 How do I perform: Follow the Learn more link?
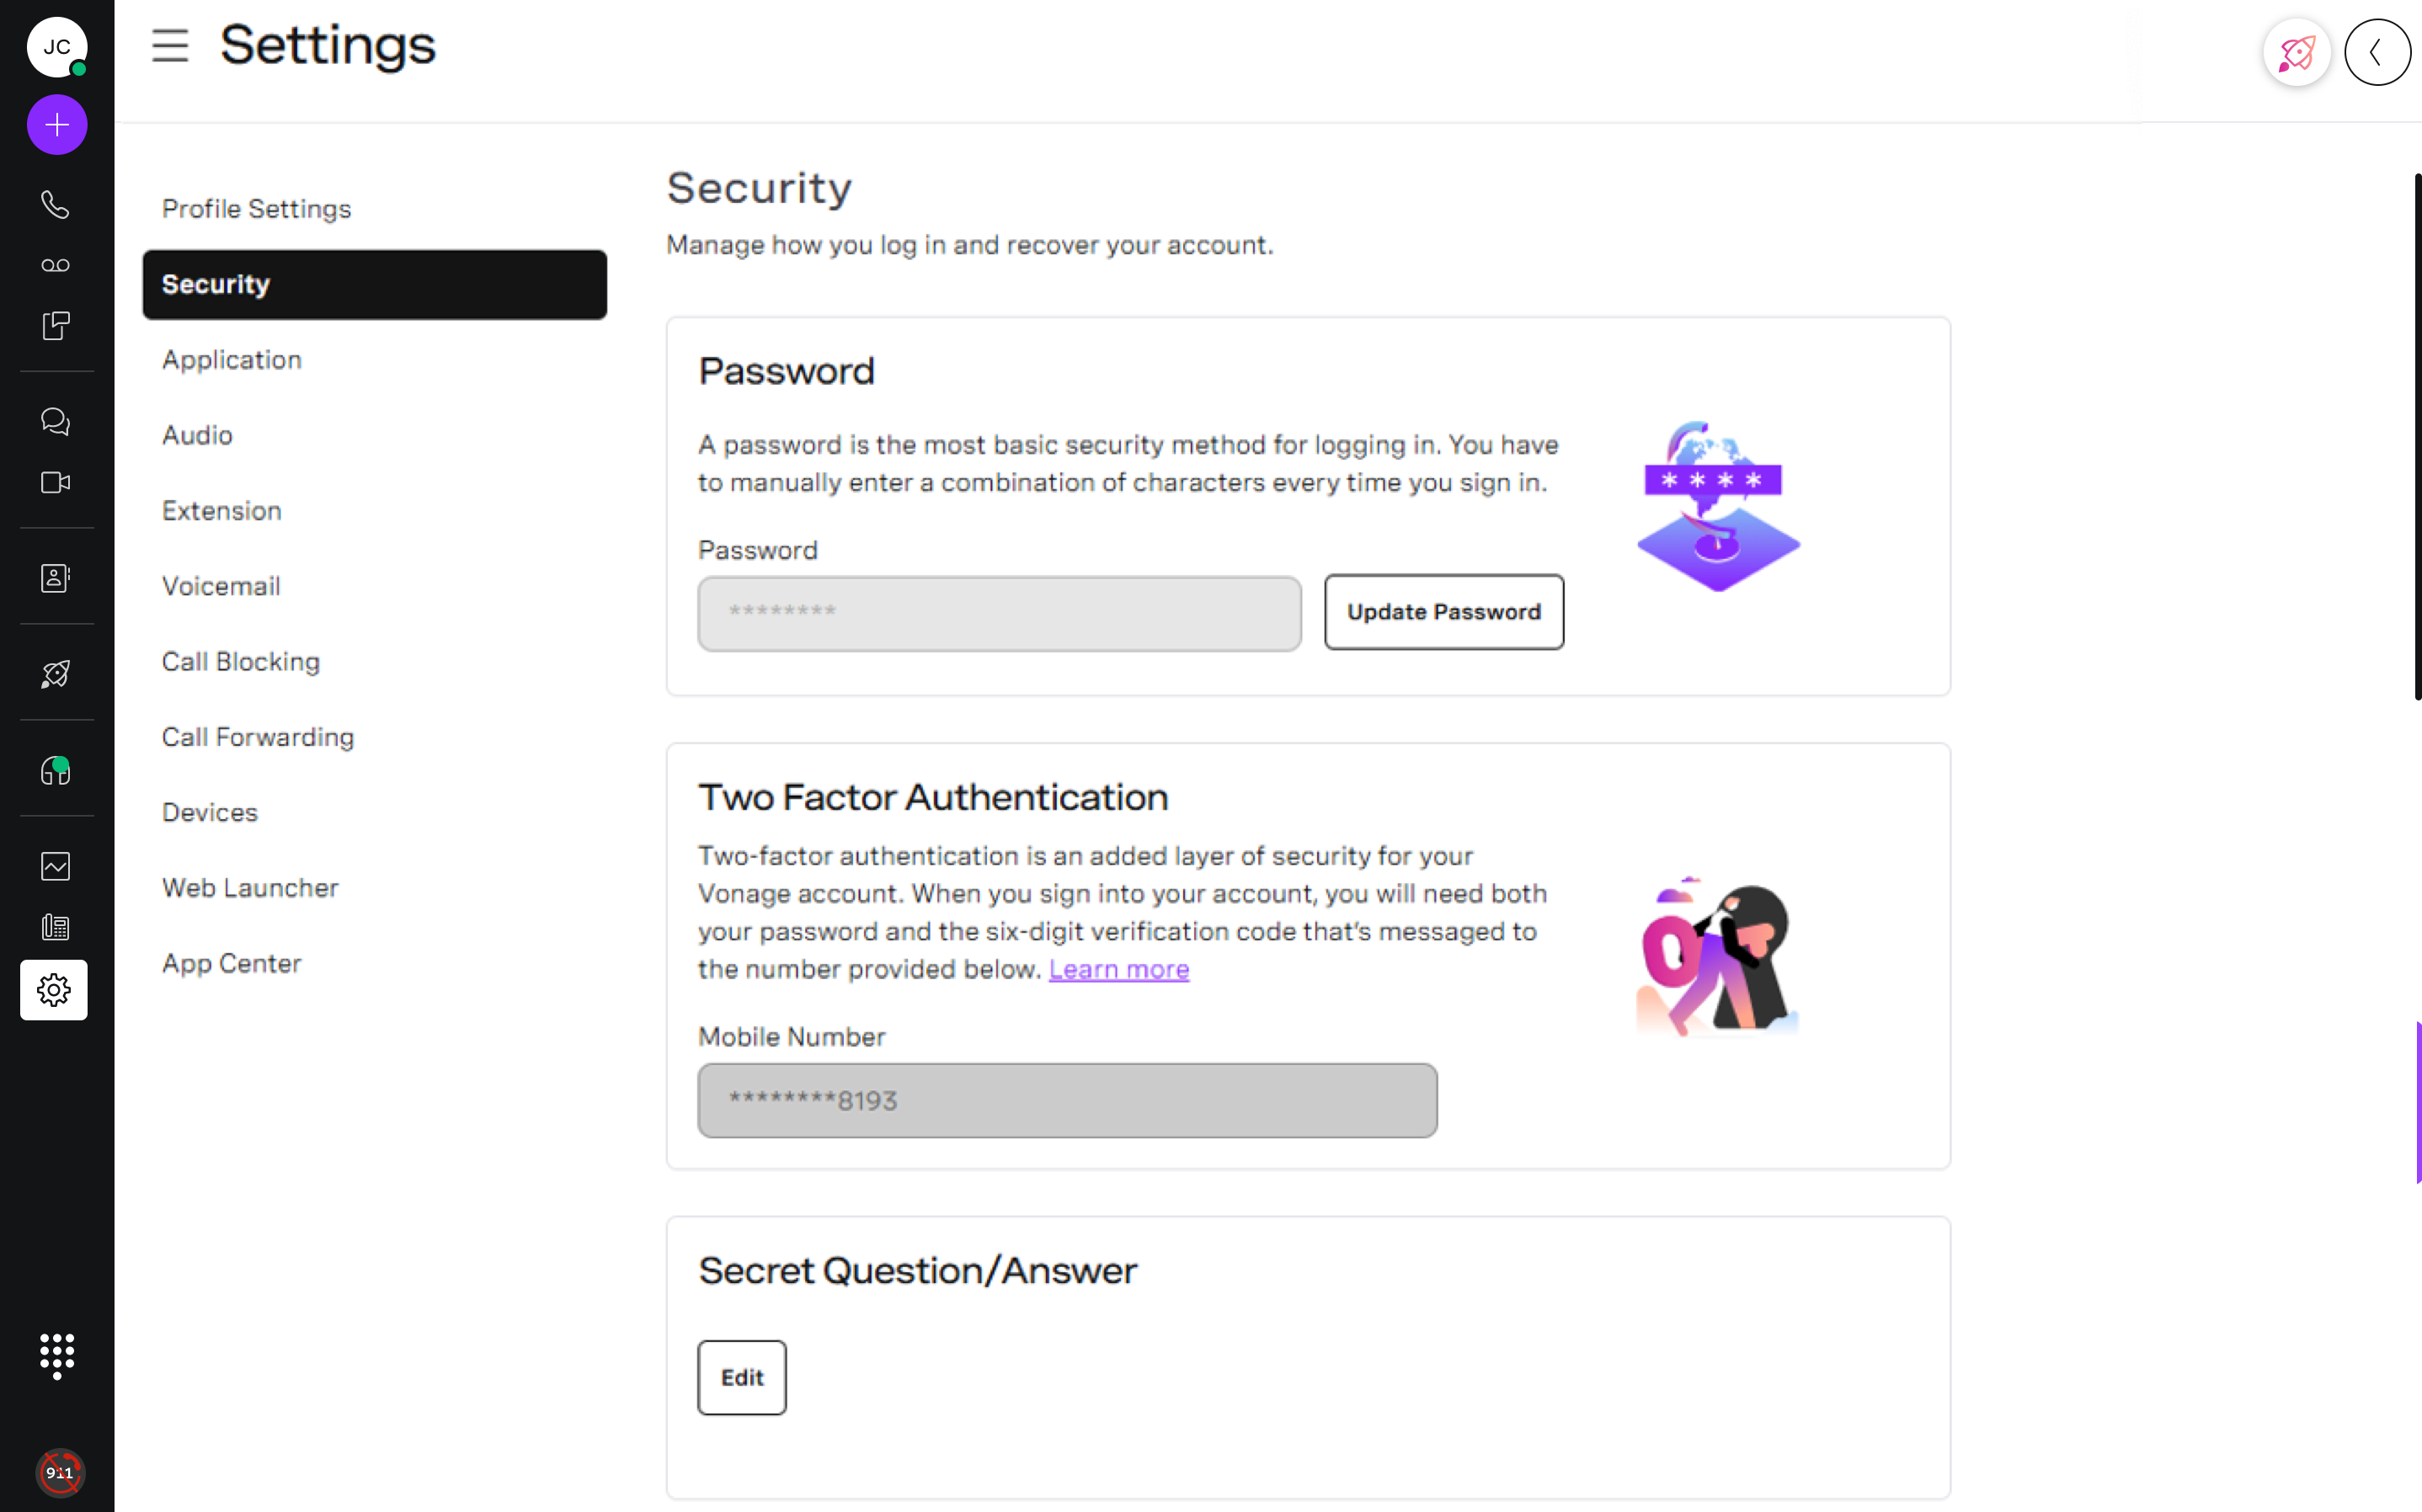coord(1118,969)
